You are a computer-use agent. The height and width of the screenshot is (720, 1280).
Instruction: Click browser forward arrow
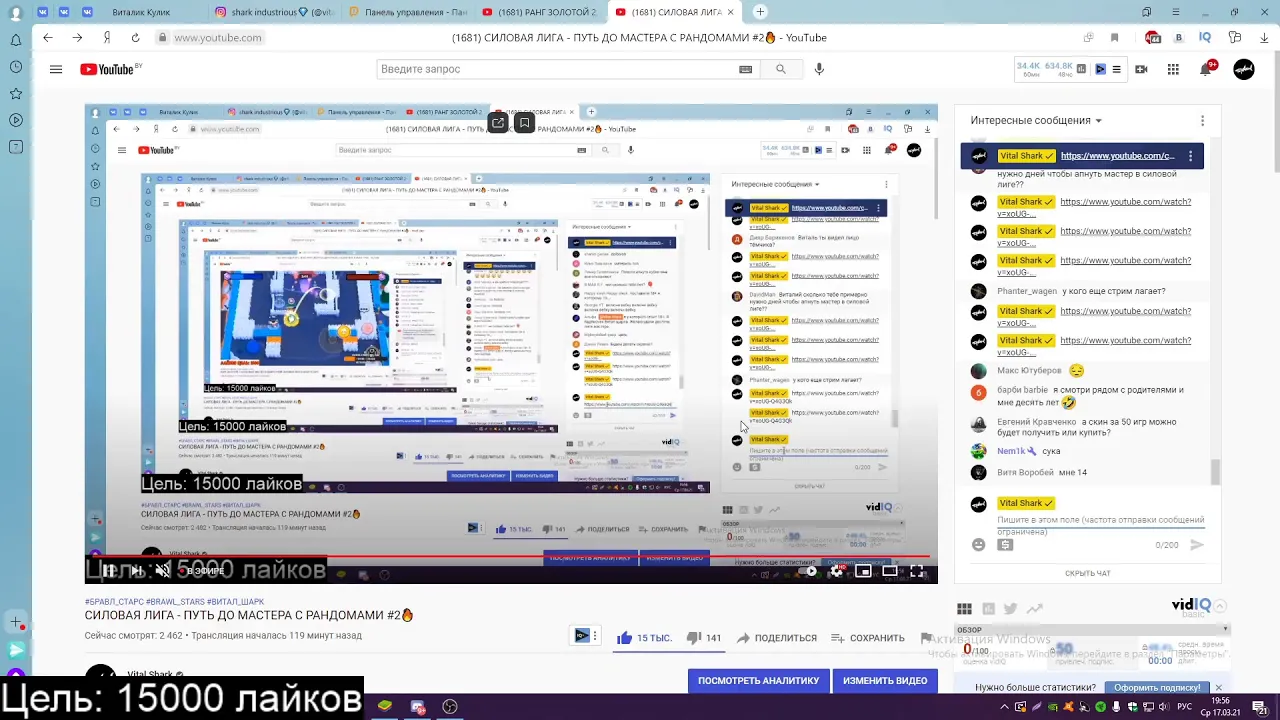(77, 38)
